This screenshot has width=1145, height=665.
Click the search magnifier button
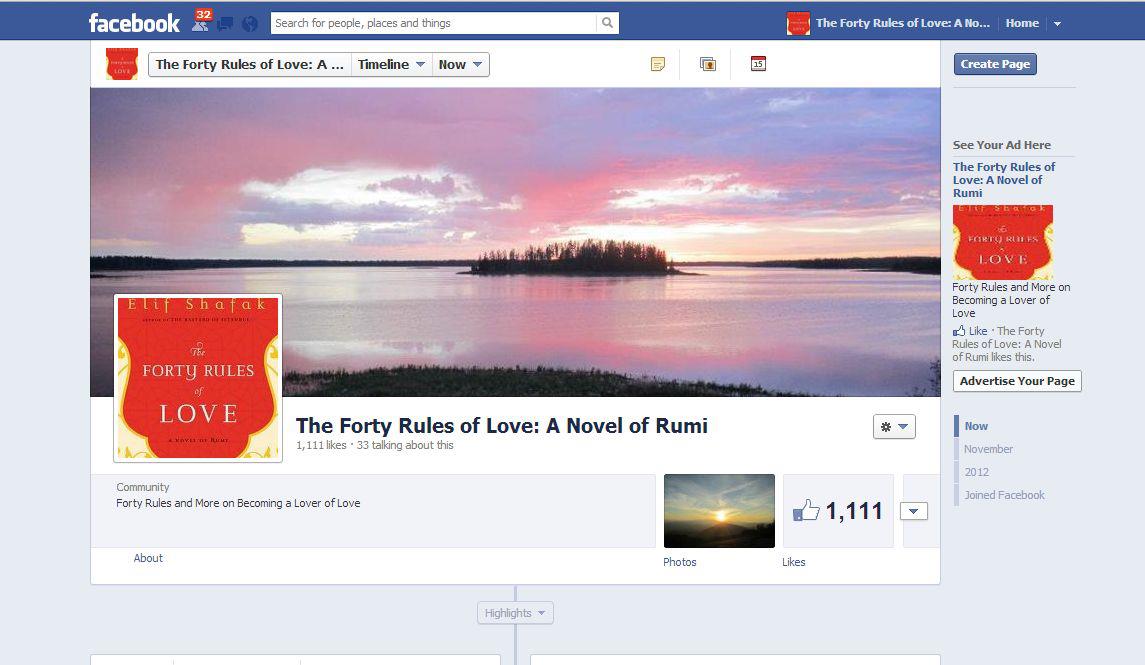(x=607, y=23)
